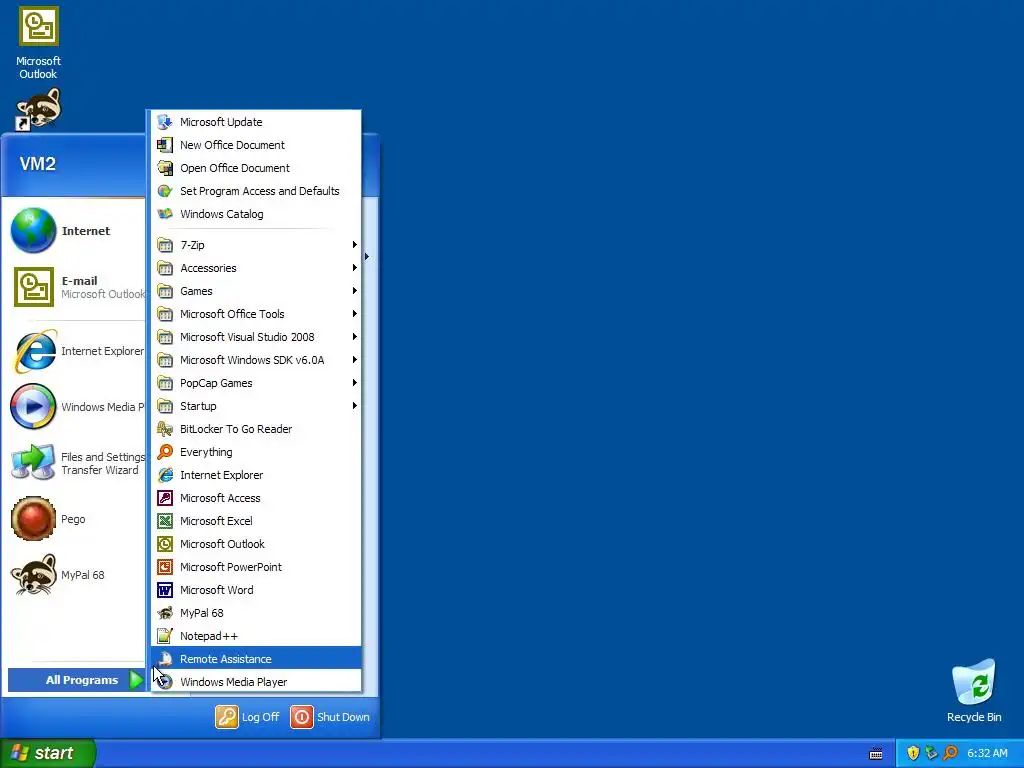Click the VM2 user name header
Viewport: 1024px width, 768px height.
[37, 163]
